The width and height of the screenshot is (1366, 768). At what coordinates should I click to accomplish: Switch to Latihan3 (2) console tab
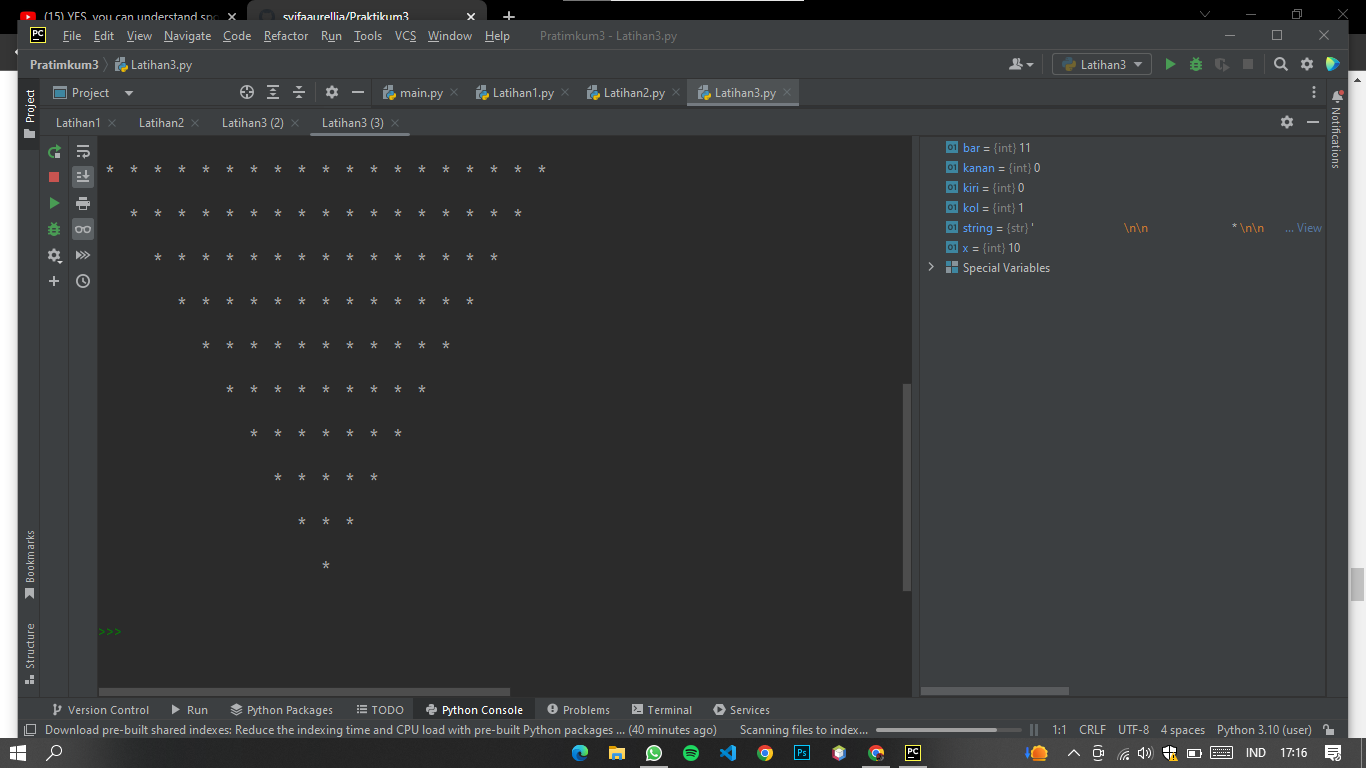click(x=253, y=123)
